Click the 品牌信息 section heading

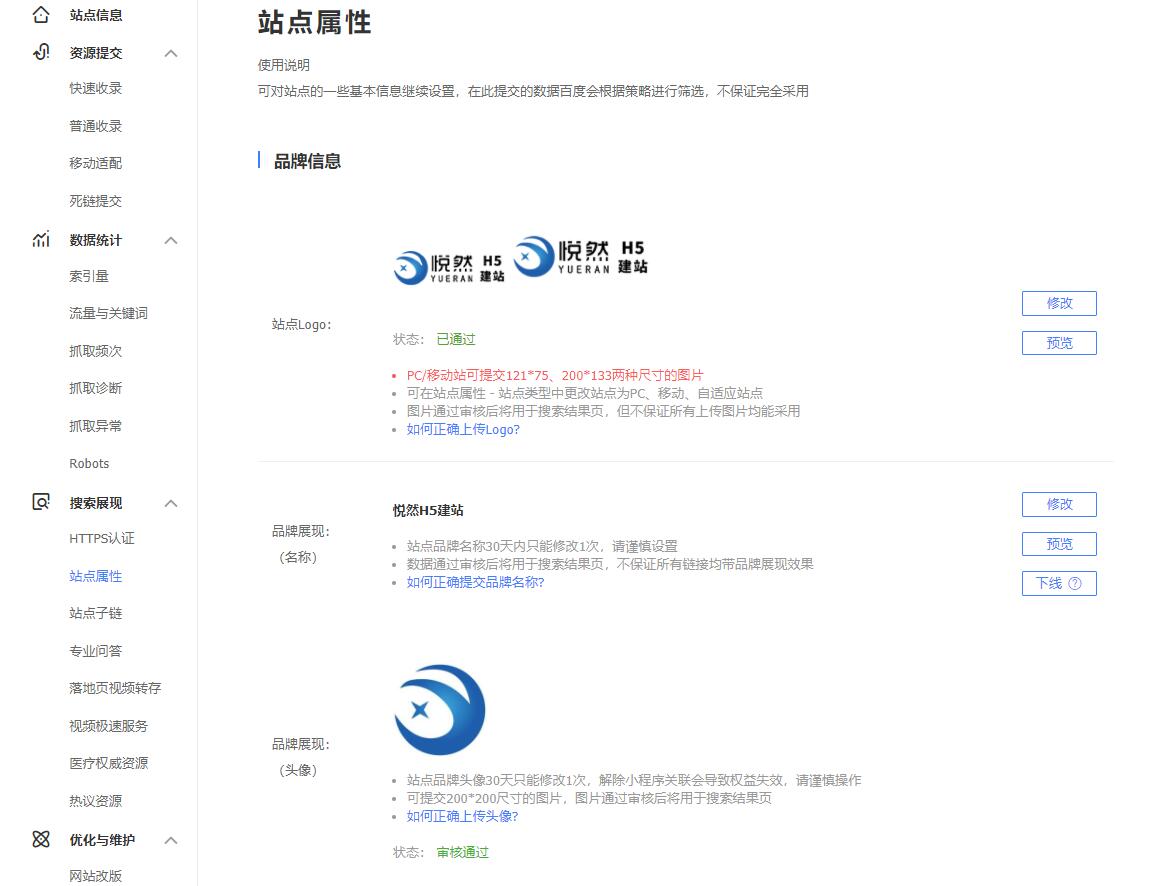pos(307,161)
